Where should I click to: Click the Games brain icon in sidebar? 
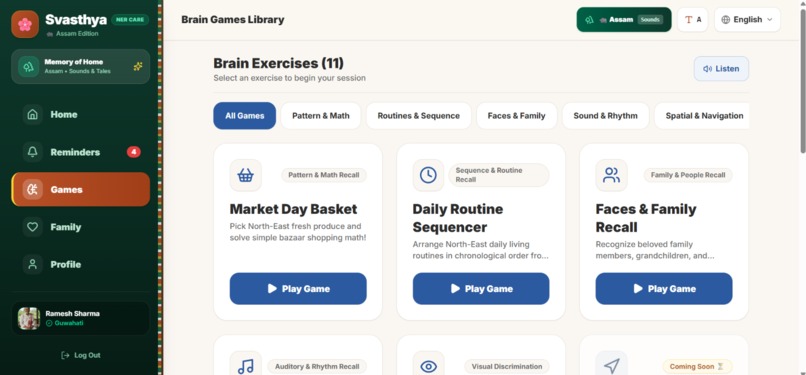(32, 190)
